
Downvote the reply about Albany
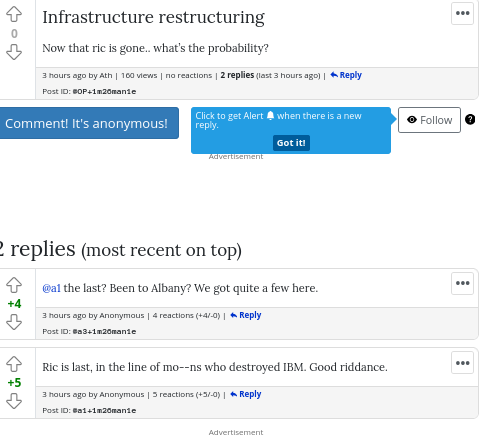pos(14,322)
